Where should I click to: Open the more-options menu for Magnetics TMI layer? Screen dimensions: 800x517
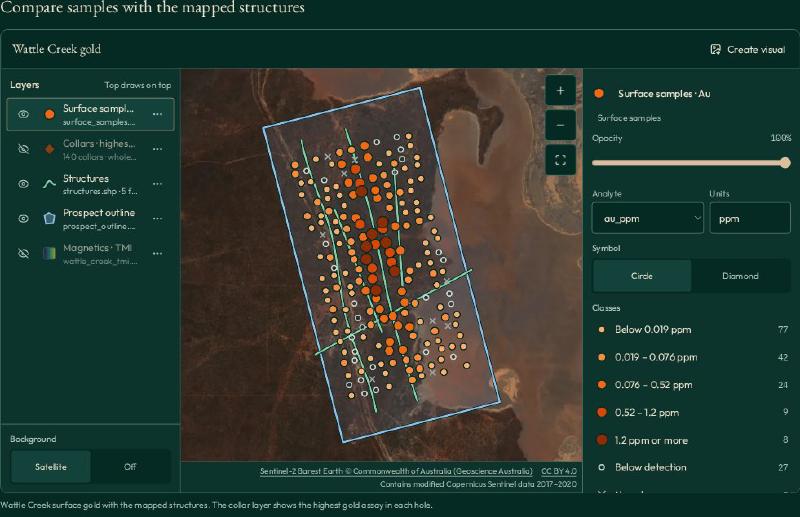157,253
